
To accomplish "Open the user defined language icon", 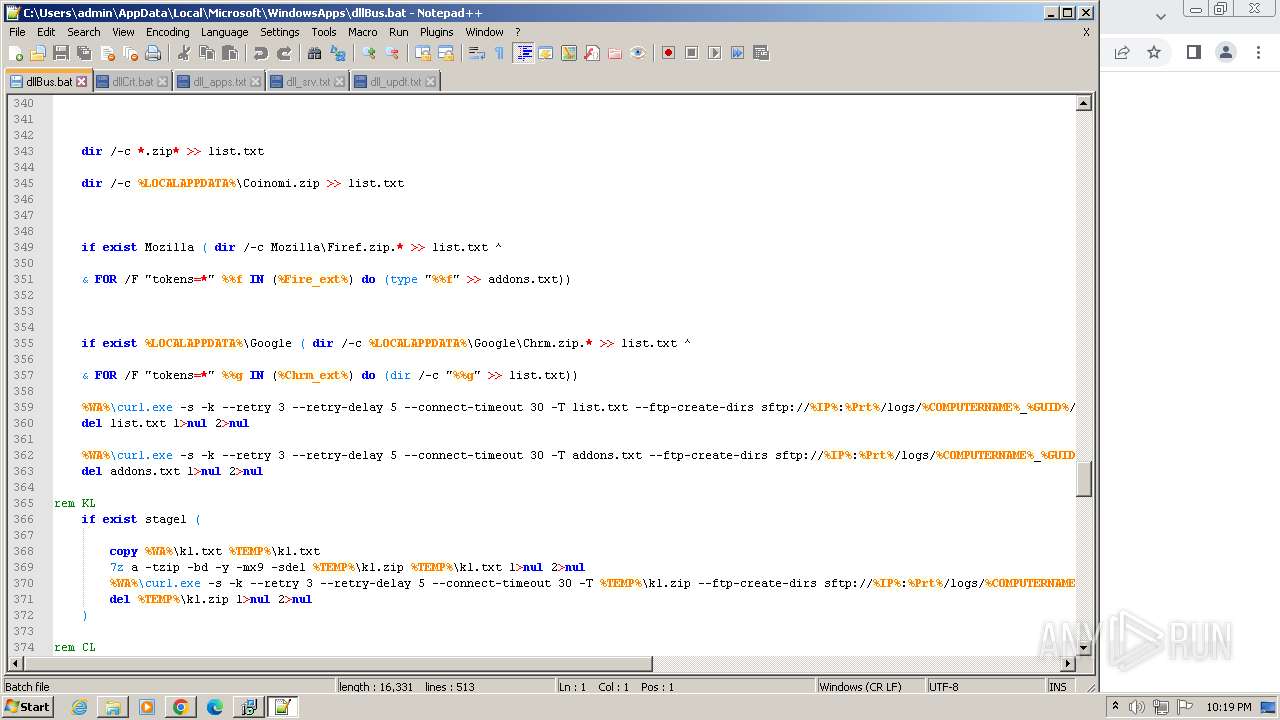I will [x=546, y=53].
